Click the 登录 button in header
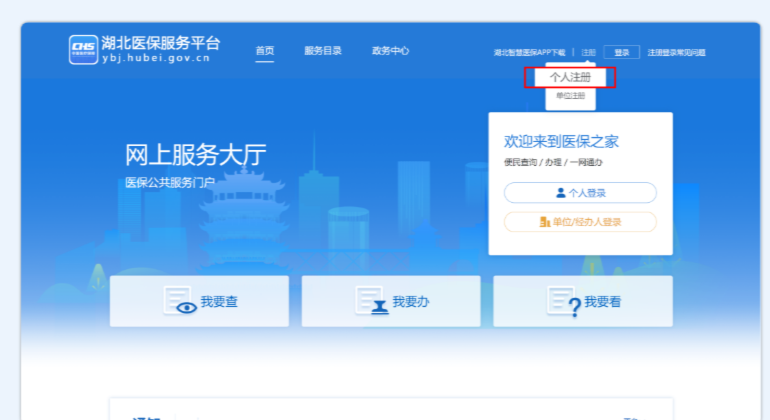Screen dimensions: 770x420 tap(622, 52)
